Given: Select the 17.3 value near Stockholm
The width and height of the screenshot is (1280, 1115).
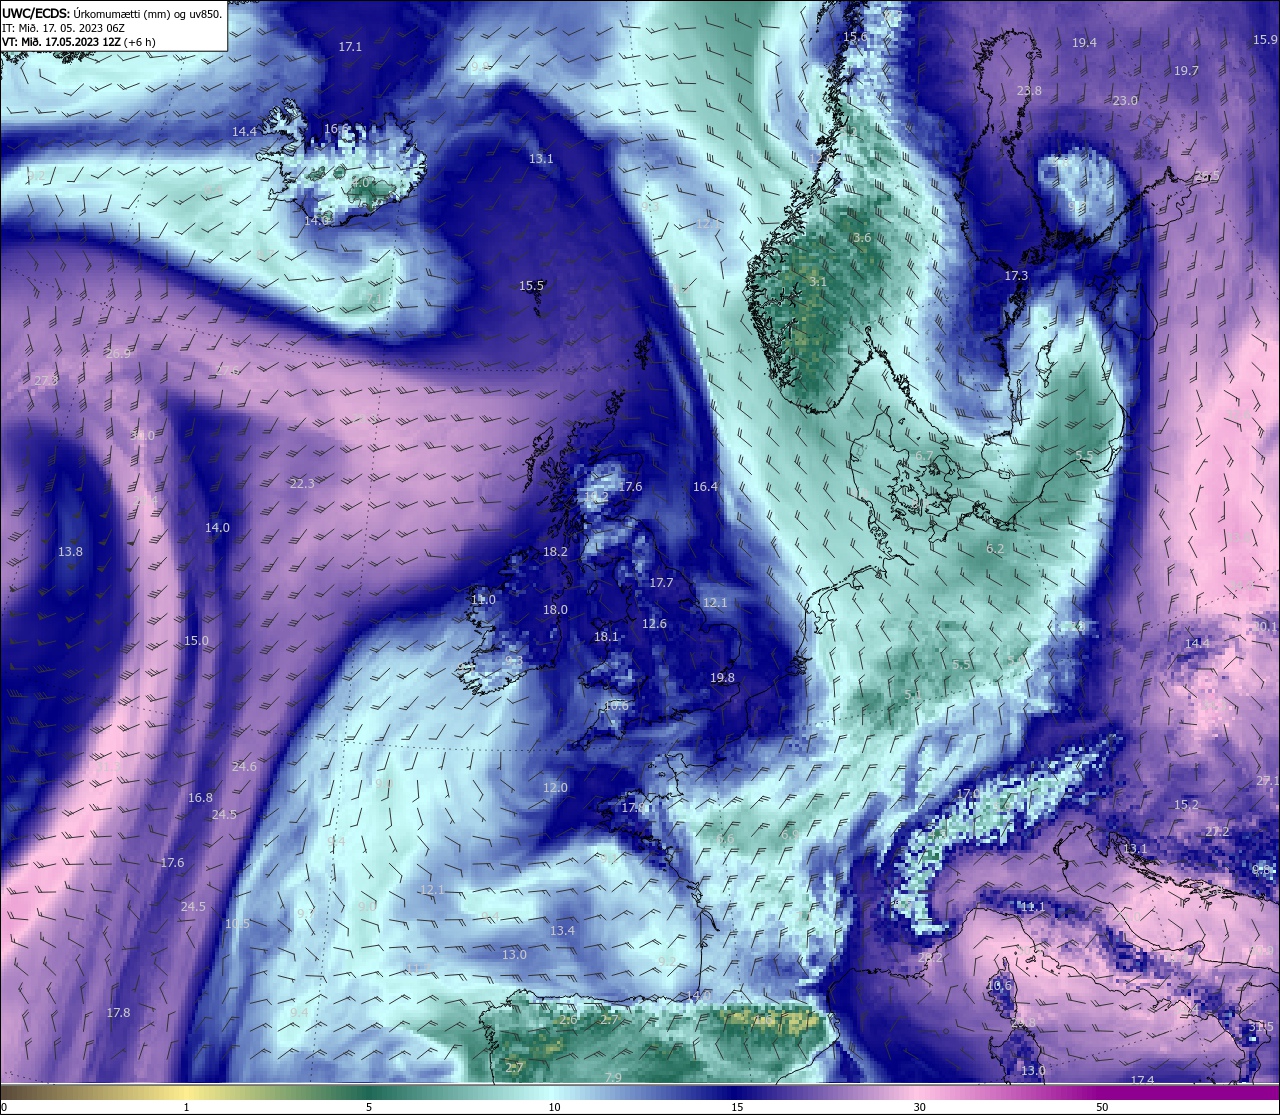Looking at the screenshot, I should pyautogui.click(x=1016, y=276).
